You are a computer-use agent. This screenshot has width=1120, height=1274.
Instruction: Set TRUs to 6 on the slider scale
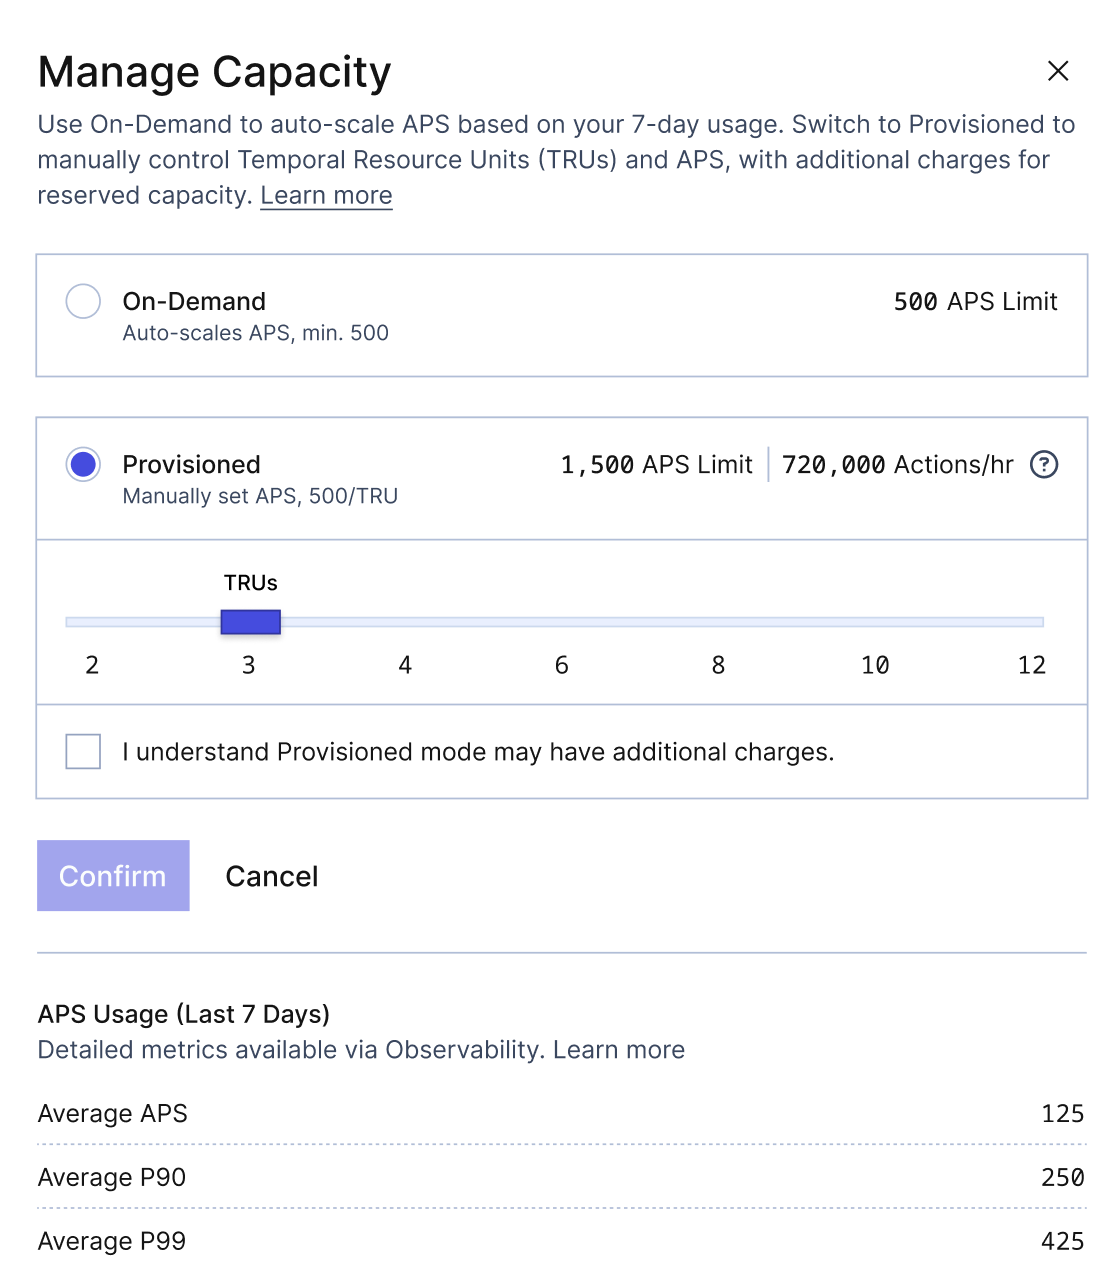click(x=561, y=622)
